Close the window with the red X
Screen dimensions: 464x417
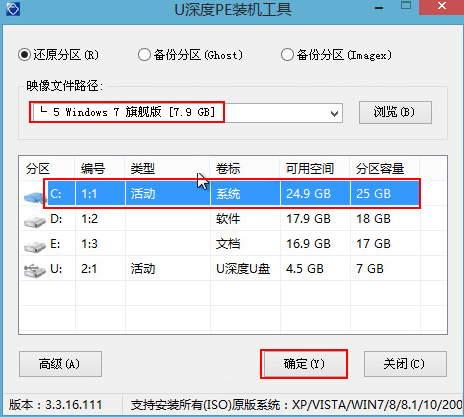[442, 6]
